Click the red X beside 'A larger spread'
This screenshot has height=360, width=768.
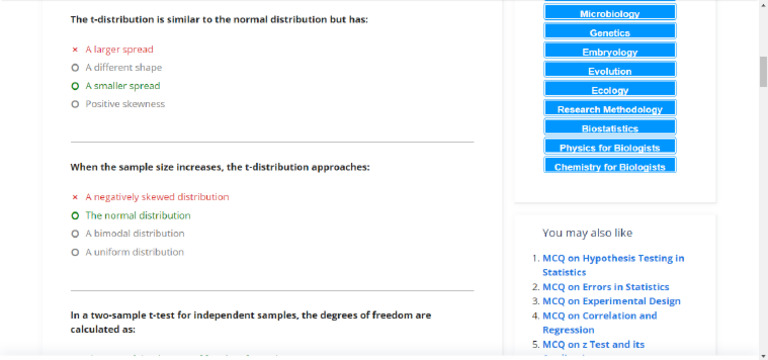(75, 49)
